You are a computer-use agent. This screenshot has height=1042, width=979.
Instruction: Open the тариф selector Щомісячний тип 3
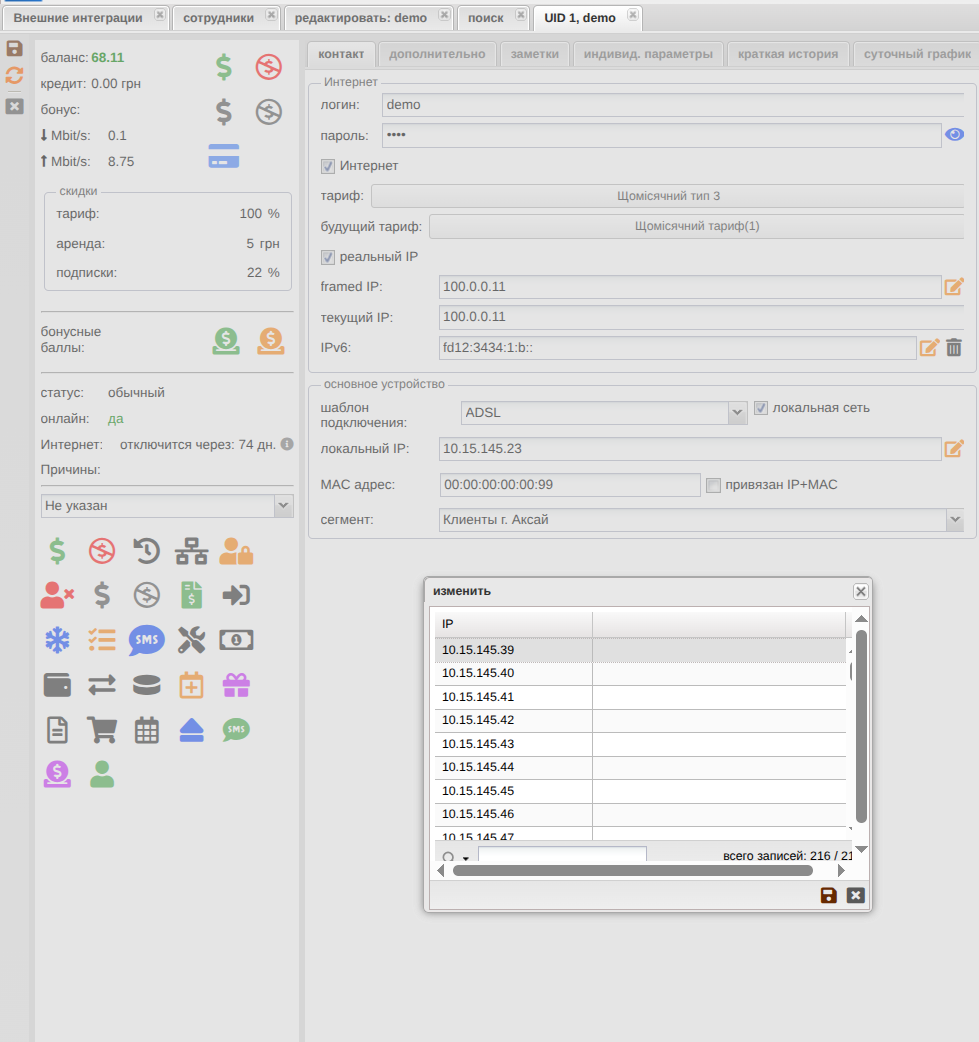(668, 196)
